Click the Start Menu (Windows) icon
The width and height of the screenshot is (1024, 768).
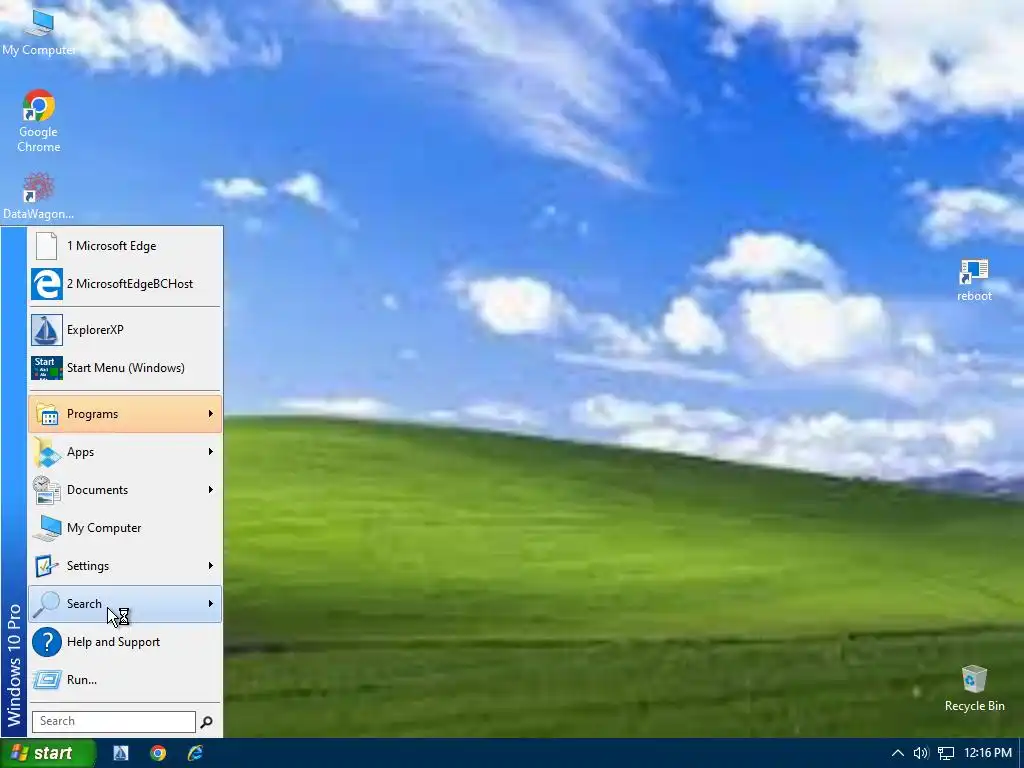tap(47, 368)
